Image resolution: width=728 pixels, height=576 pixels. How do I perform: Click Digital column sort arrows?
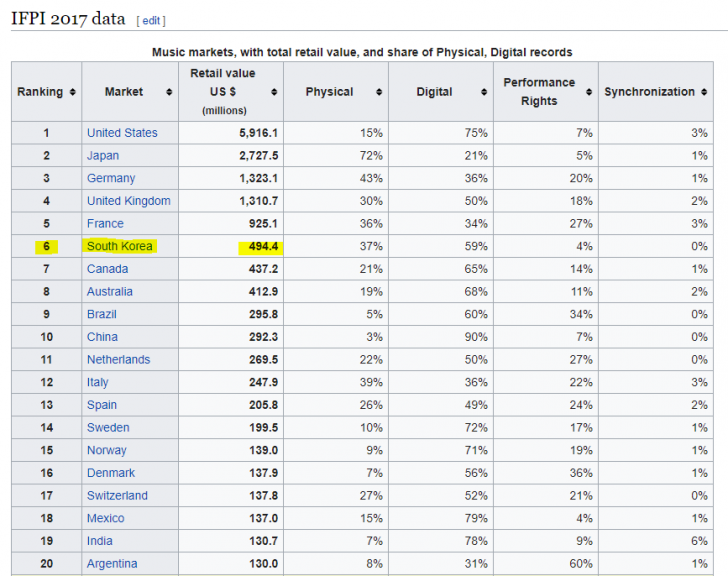(480, 92)
